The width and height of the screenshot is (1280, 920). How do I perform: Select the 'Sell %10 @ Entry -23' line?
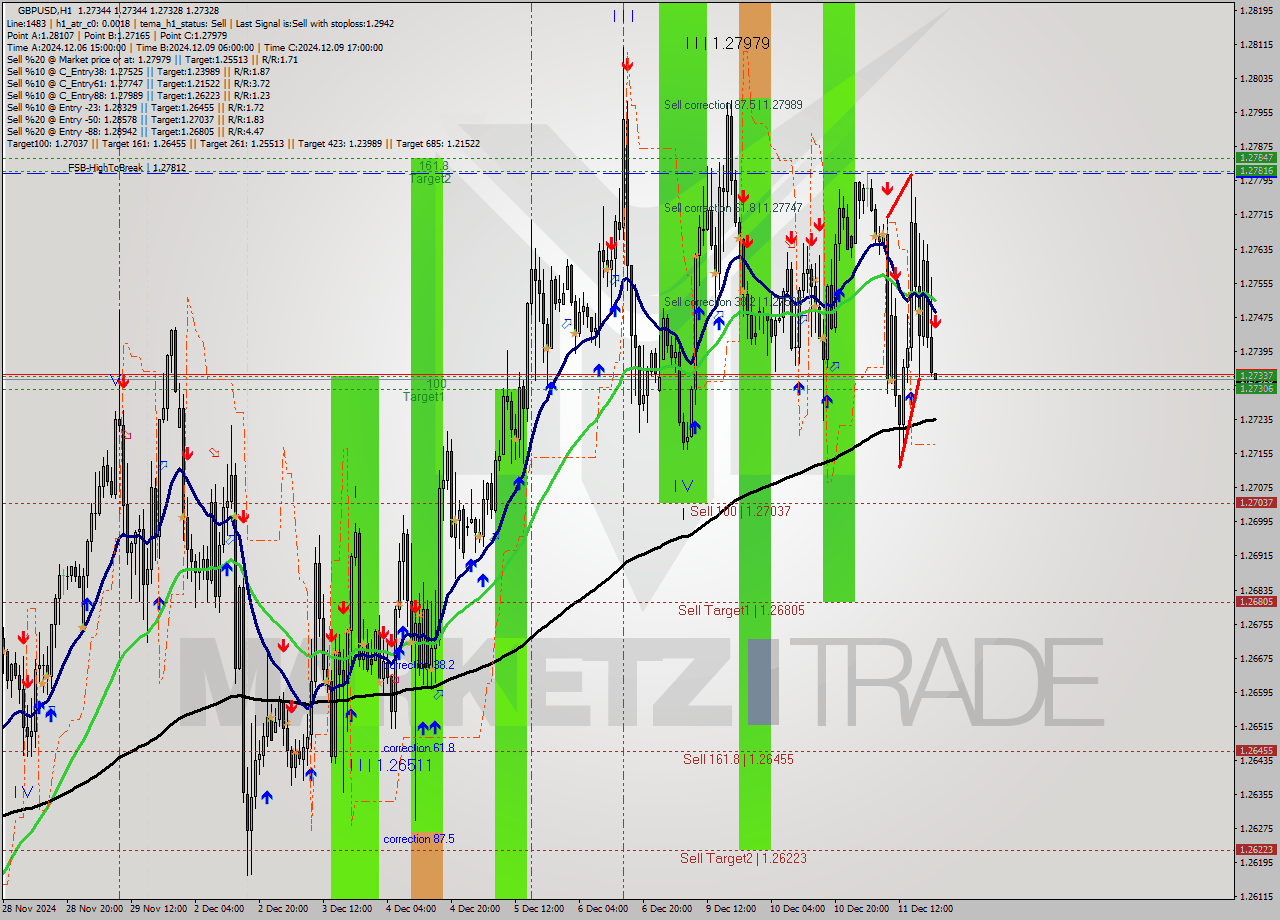click(135, 107)
